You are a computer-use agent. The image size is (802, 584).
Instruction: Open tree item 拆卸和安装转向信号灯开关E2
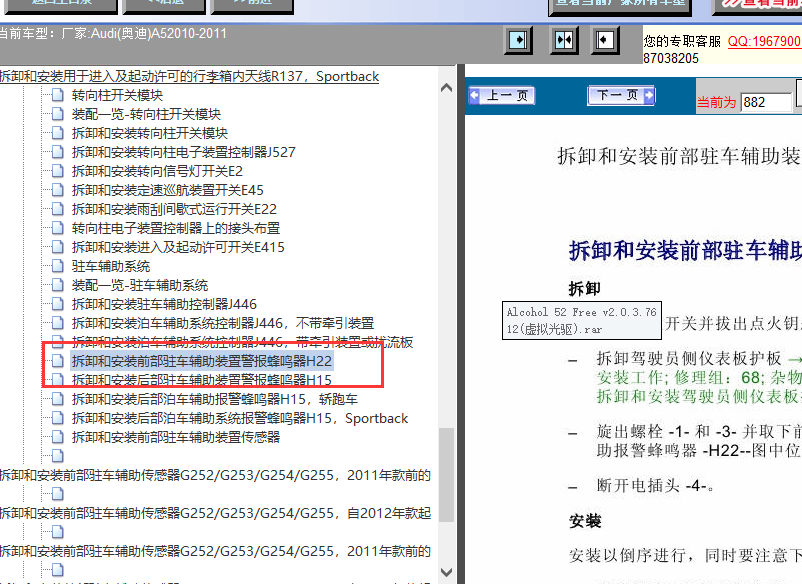(157, 171)
